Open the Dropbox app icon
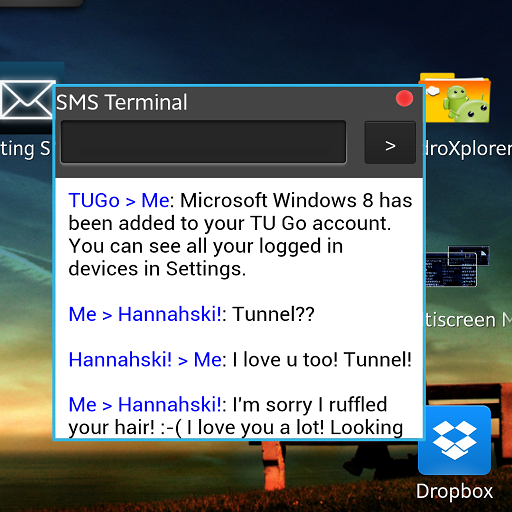The height and width of the screenshot is (512, 512). click(x=454, y=440)
